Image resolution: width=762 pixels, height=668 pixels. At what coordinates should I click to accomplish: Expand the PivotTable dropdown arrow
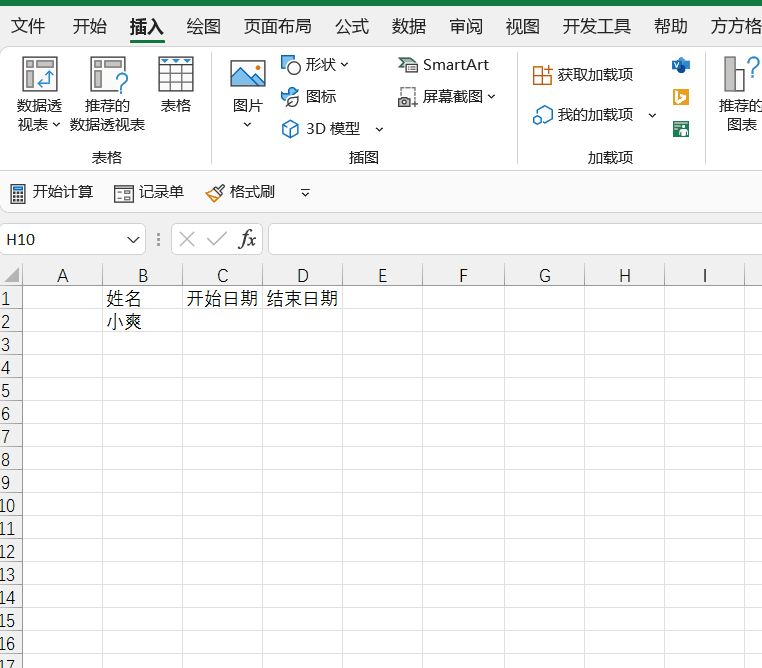(x=56, y=125)
